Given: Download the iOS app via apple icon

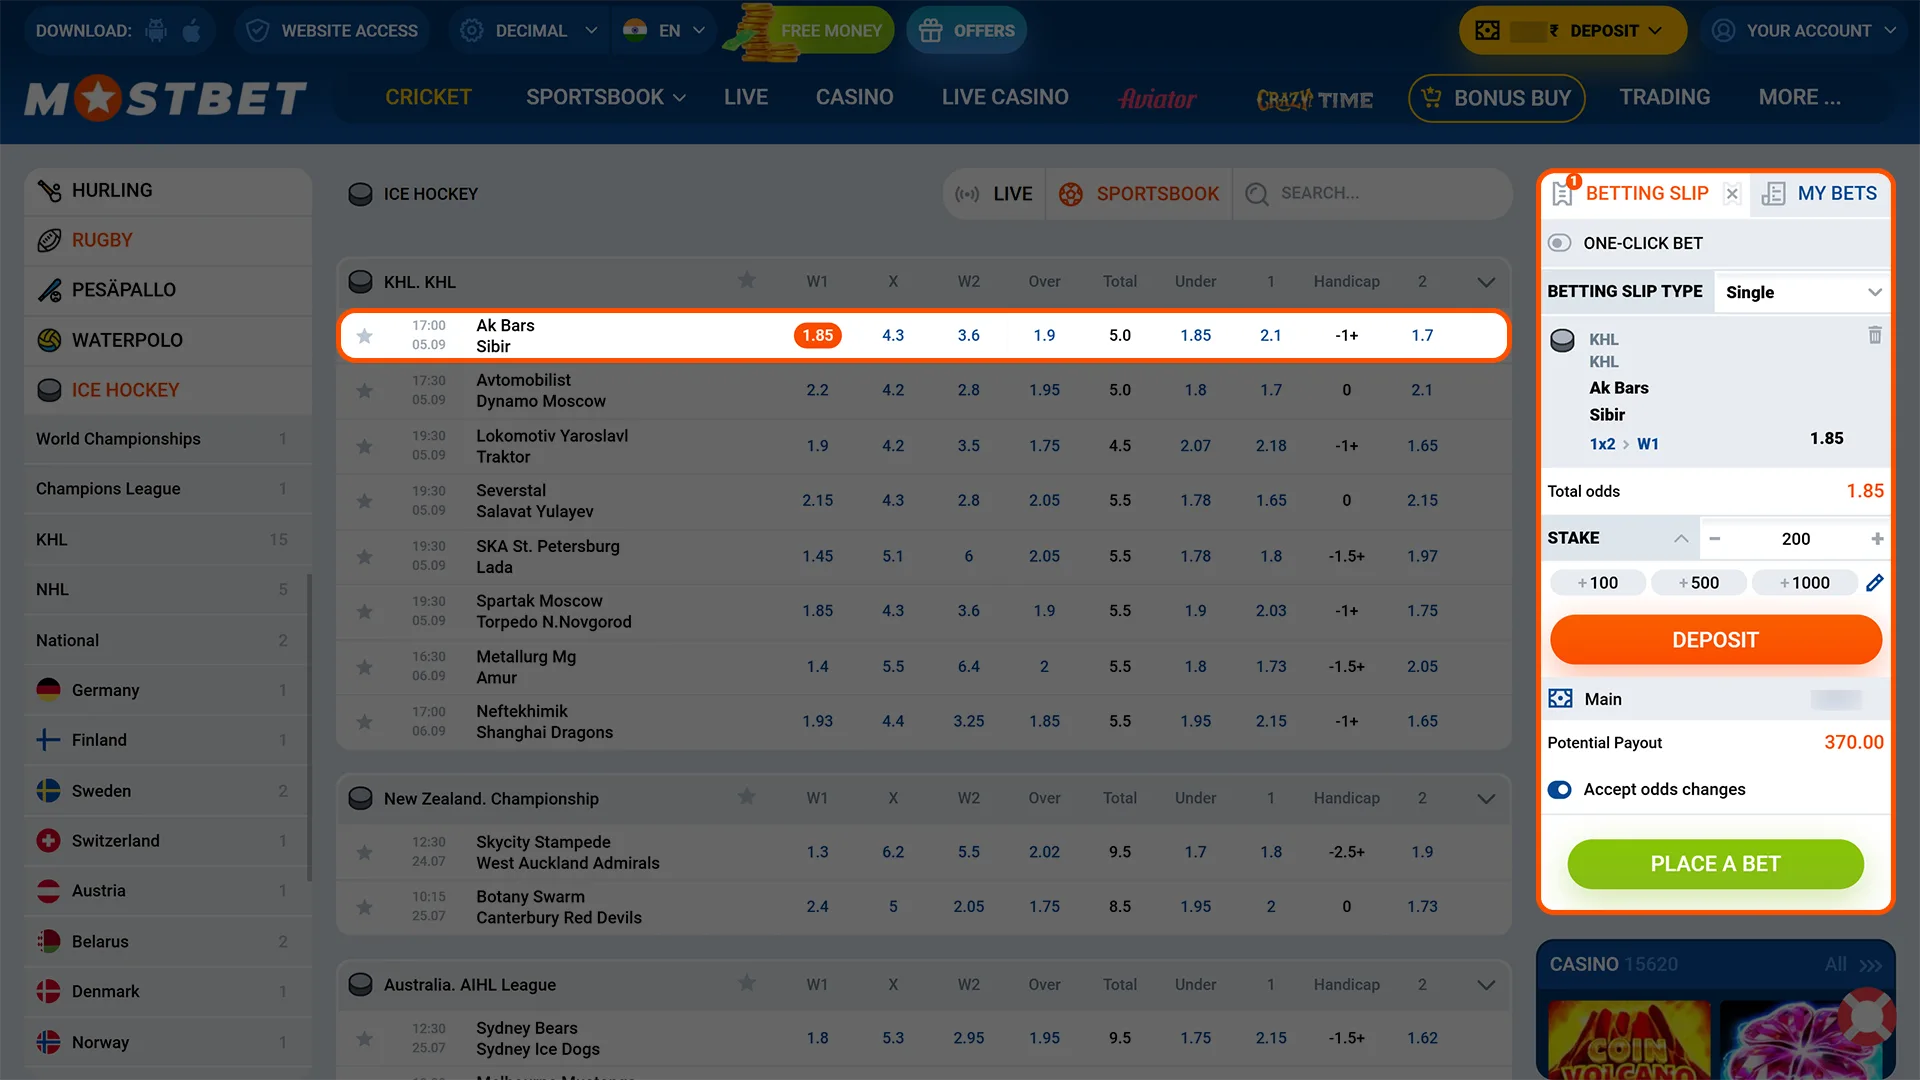Looking at the screenshot, I should [192, 30].
